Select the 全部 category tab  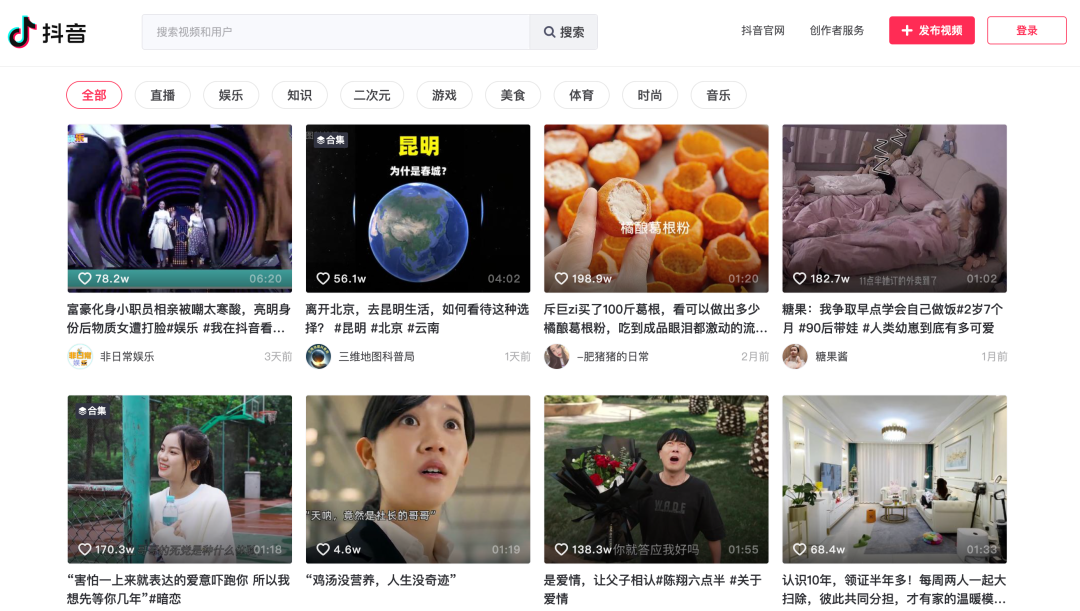pos(94,95)
